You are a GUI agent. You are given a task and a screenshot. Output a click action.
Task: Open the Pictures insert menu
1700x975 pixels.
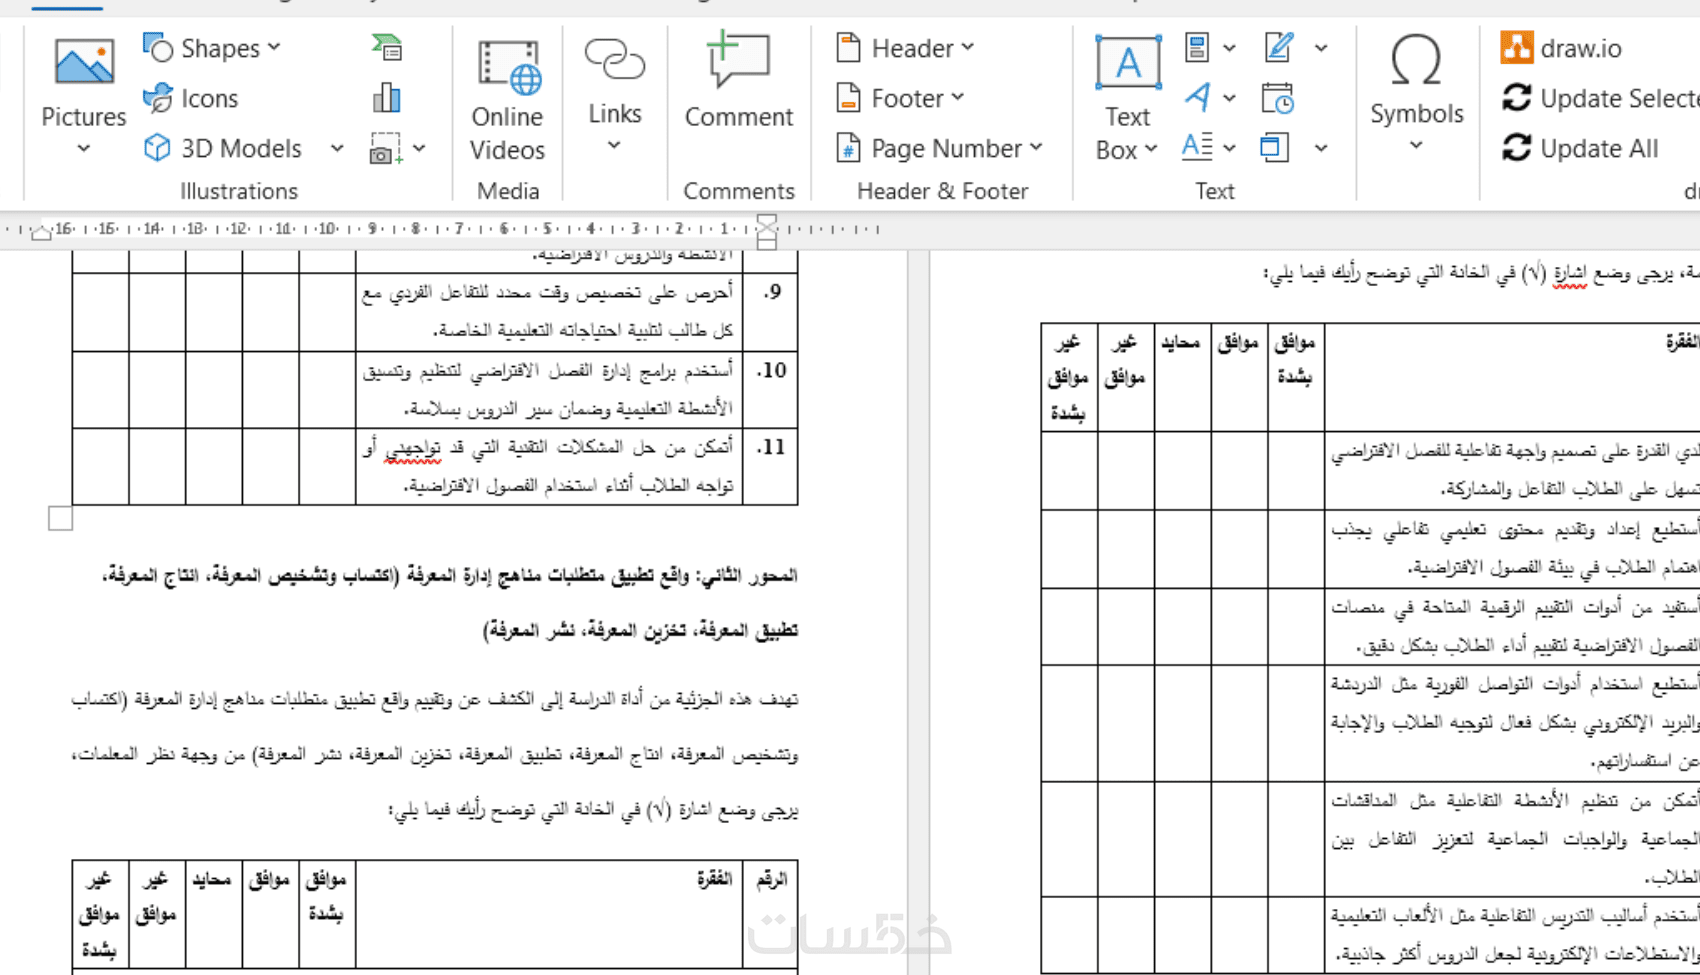83,97
